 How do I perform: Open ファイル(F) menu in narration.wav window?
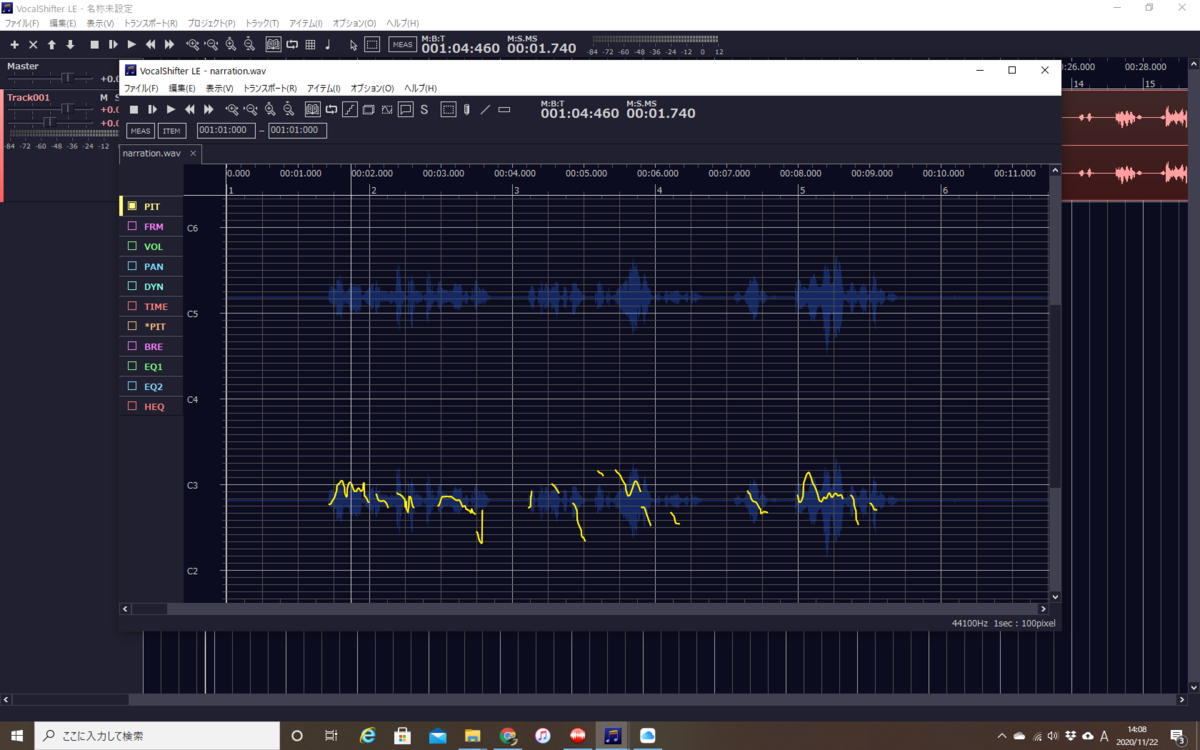[x=141, y=88]
